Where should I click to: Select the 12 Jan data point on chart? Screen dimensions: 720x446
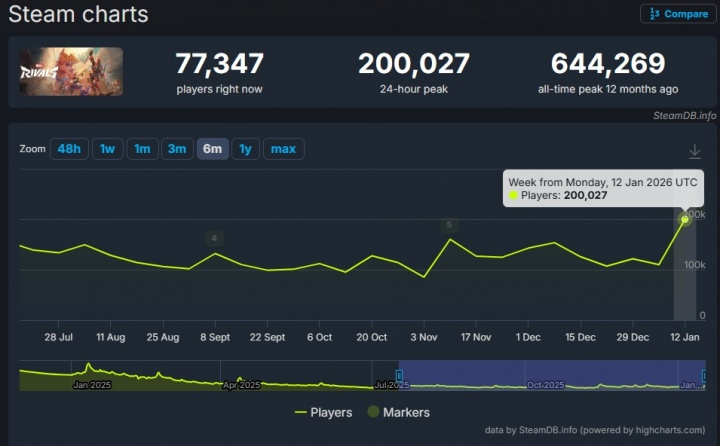click(685, 220)
